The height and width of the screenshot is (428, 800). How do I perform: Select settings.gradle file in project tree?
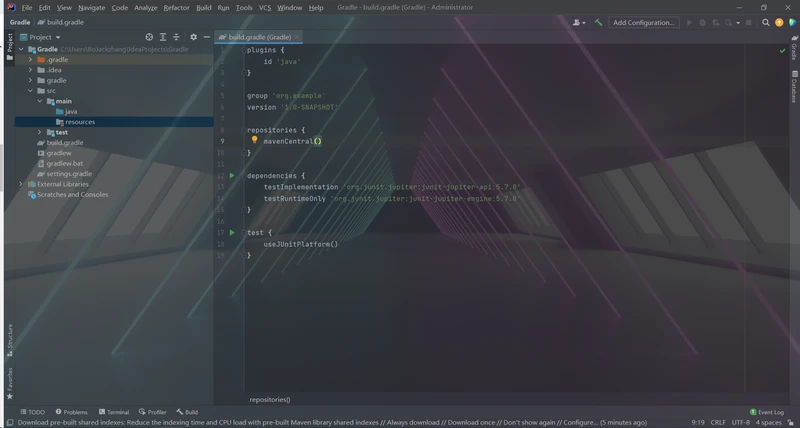tap(69, 173)
